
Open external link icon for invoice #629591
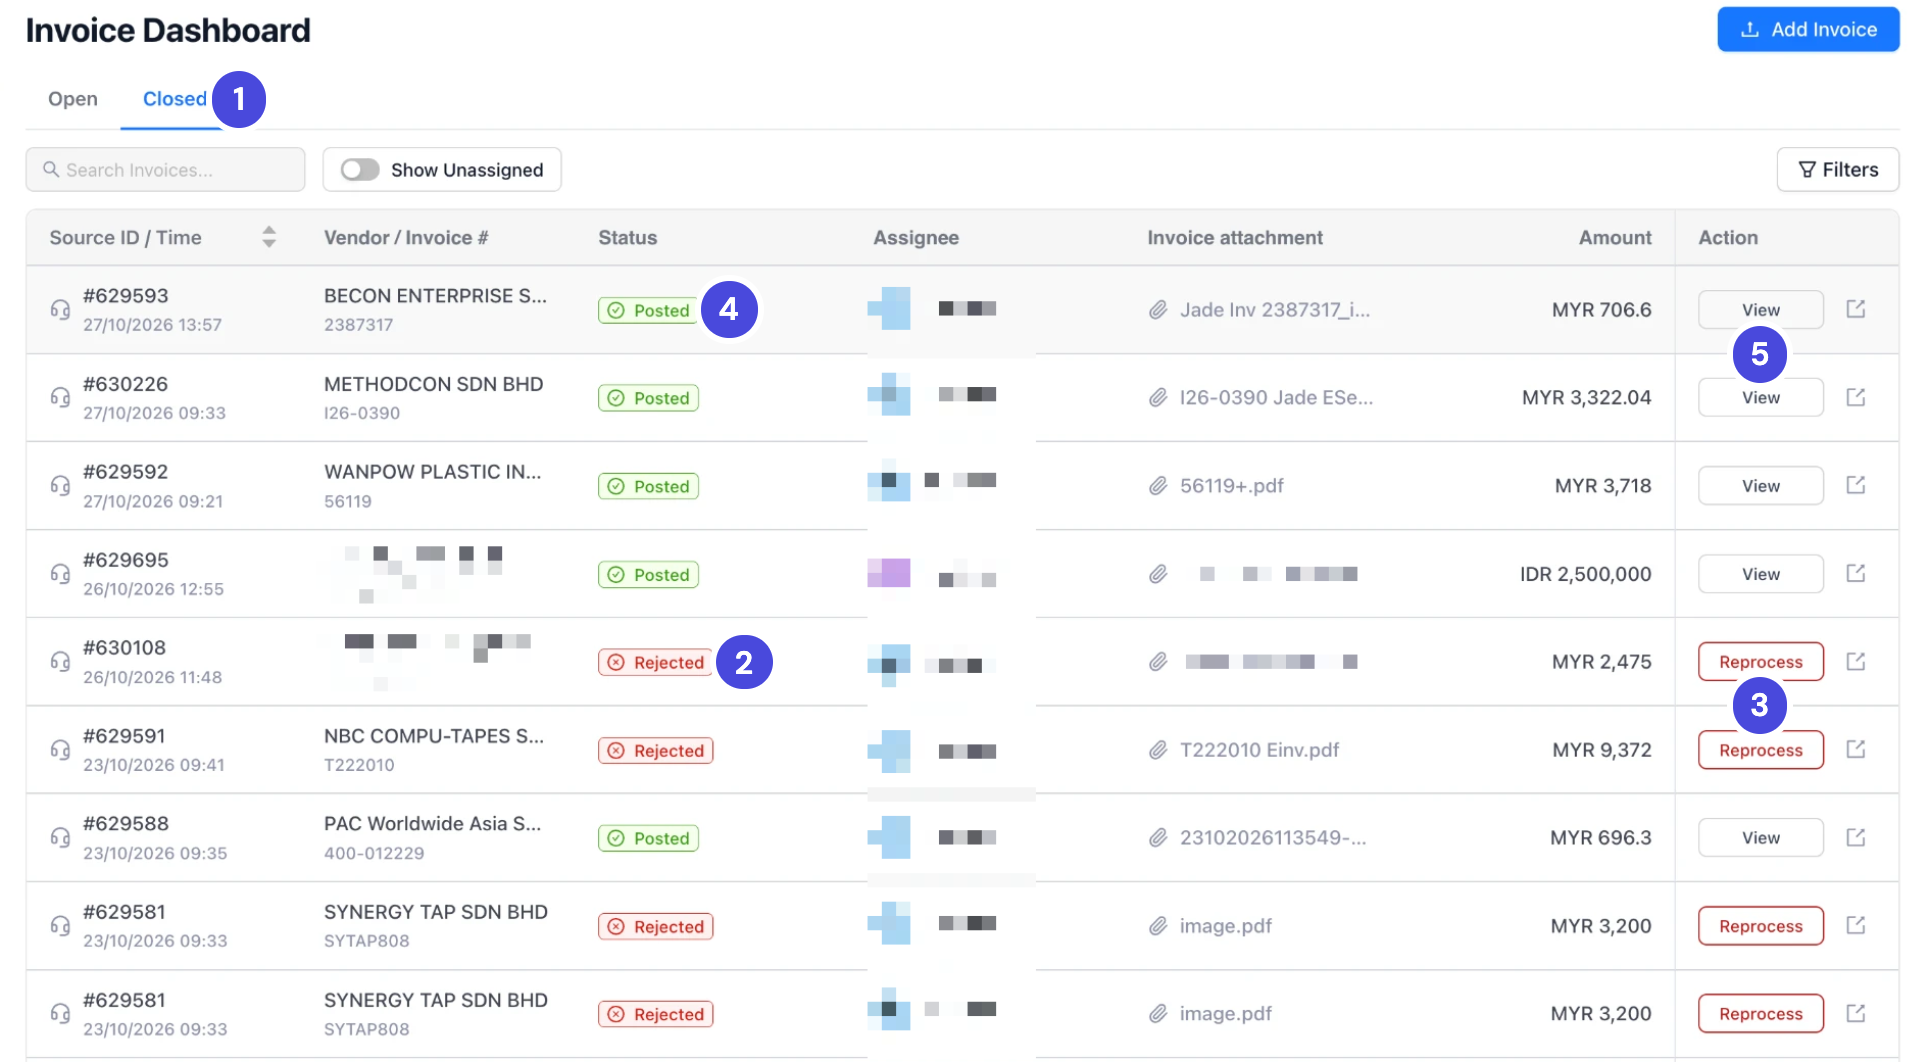point(1855,749)
